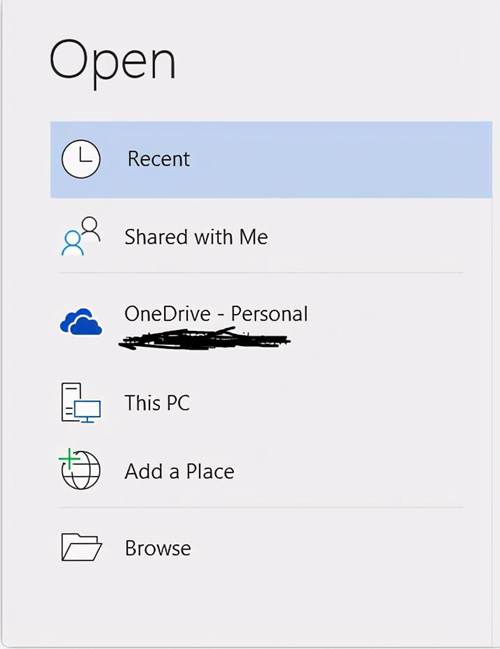Screen dimensions: 500x649
Task: Click the tower case in the This PC icon
Action: [x=70, y=402]
